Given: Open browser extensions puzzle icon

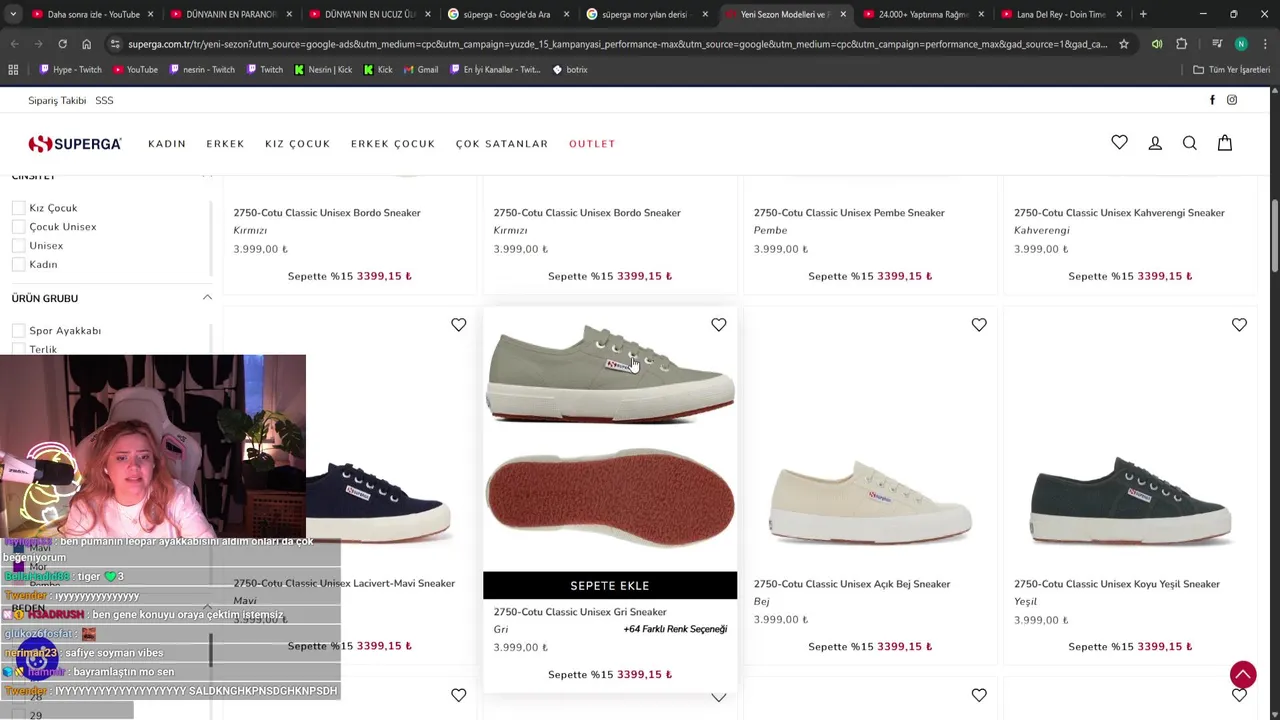Looking at the screenshot, I should [1181, 44].
